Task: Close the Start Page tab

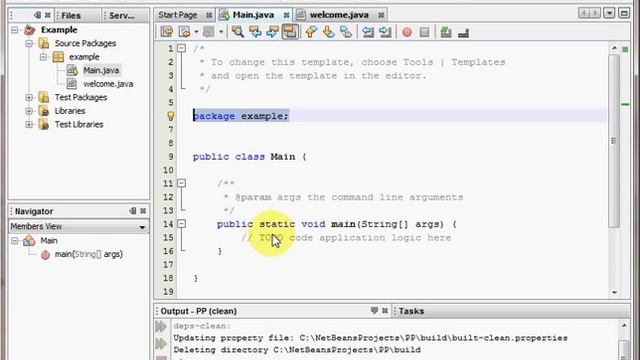Action: point(209,15)
